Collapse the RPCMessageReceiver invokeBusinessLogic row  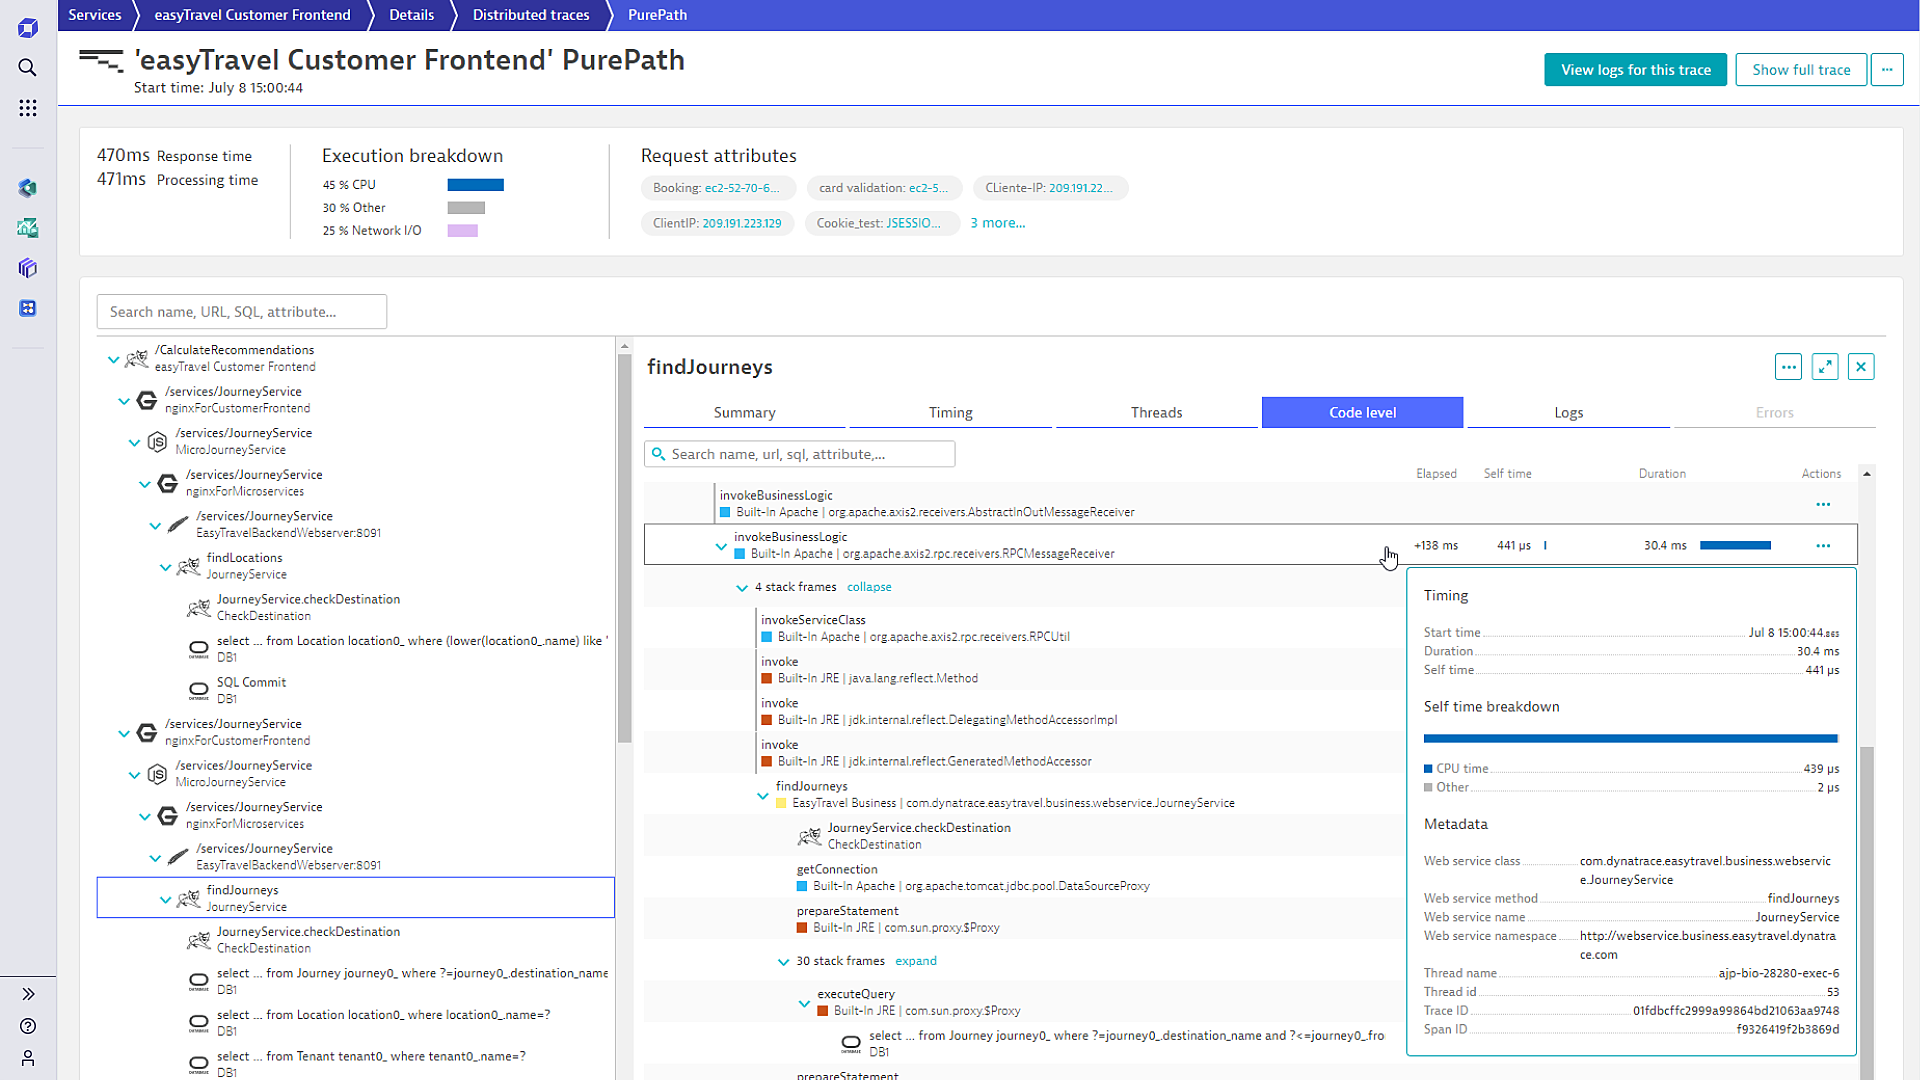coord(721,547)
